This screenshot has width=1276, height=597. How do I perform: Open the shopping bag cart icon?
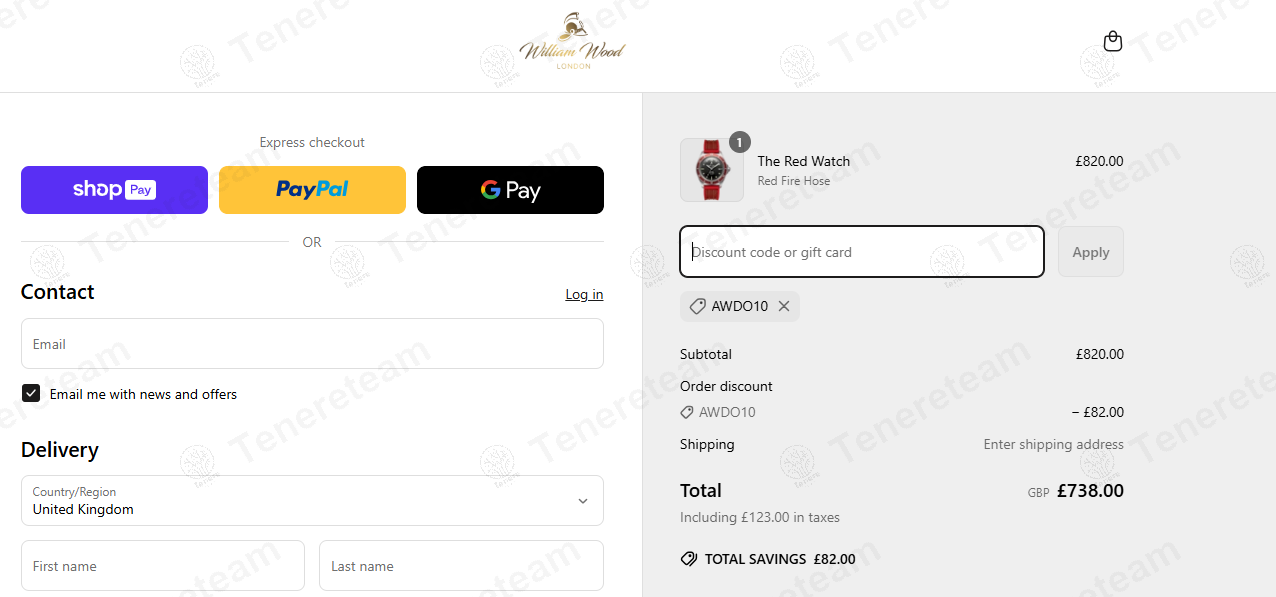point(1112,41)
